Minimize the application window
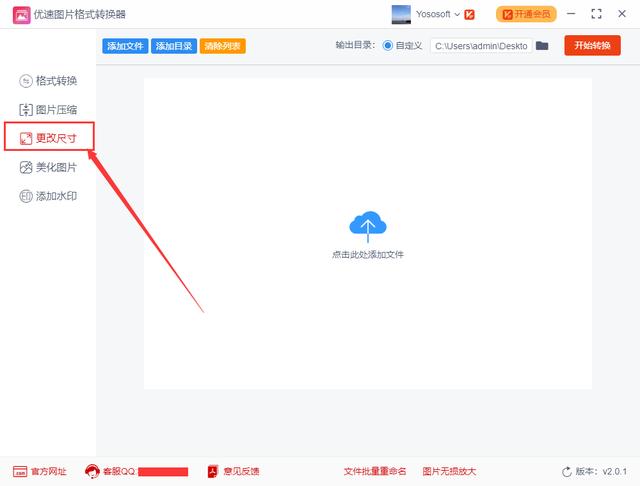 pyautogui.click(x=571, y=14)
